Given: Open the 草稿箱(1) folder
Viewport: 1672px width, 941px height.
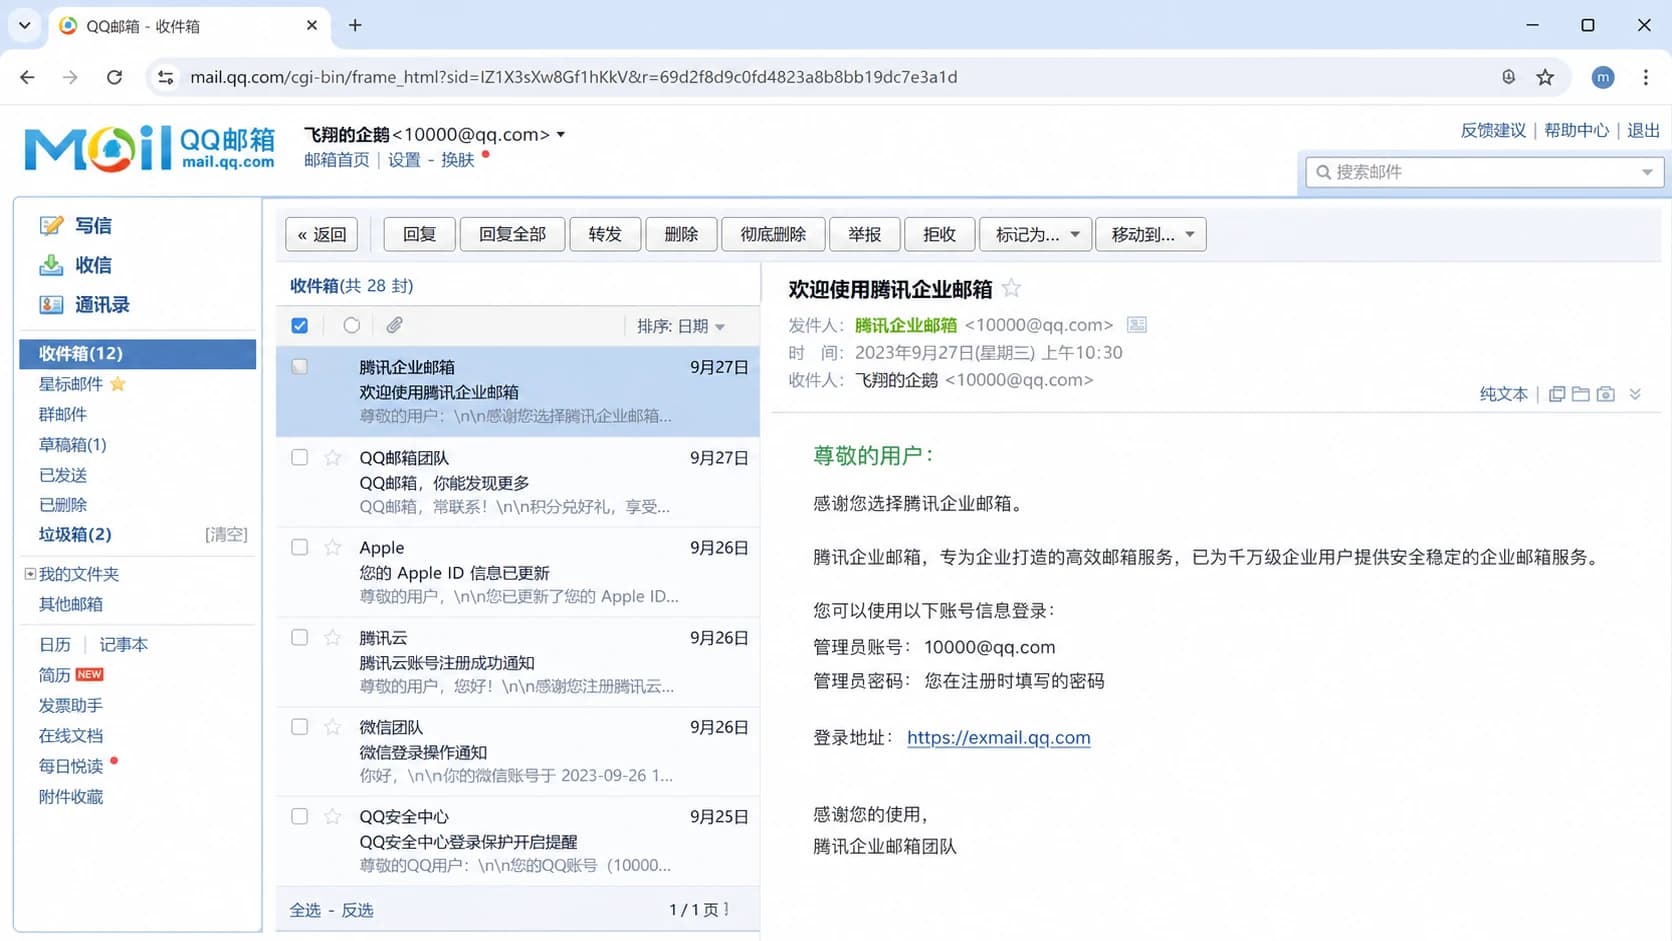Looking at the screenshot, I should [72, 444].
